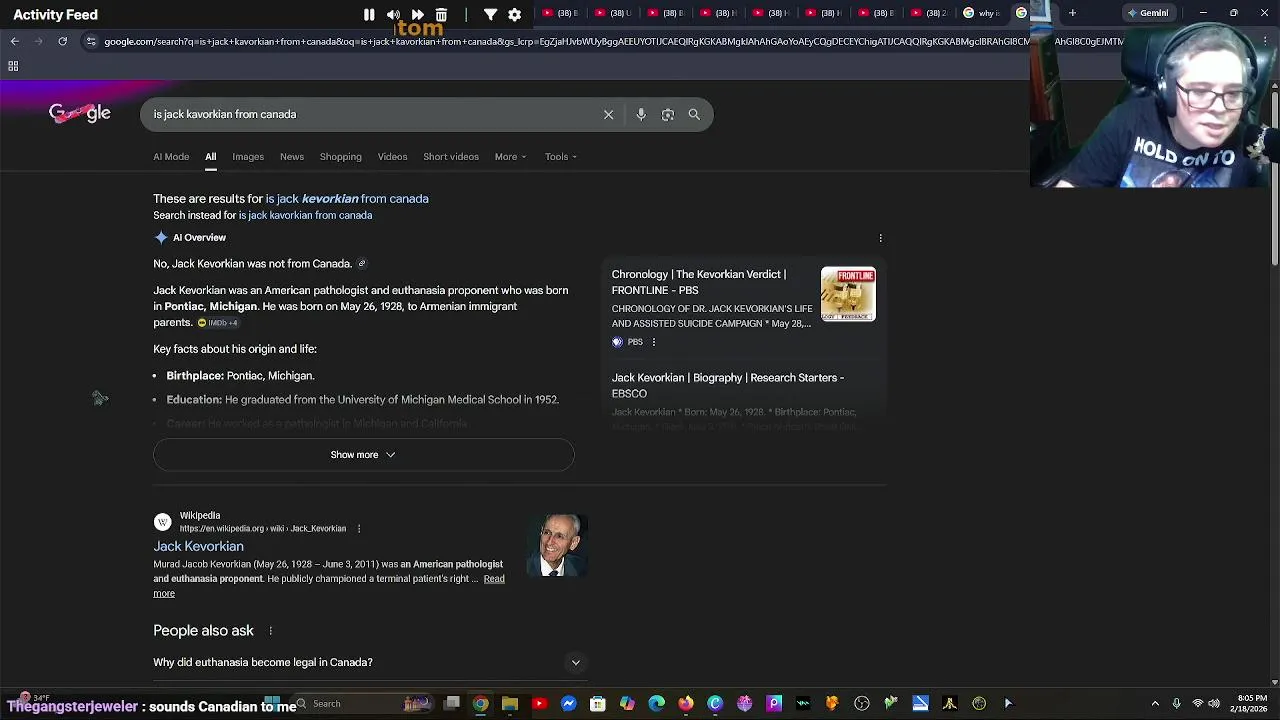The image size is (1280, 720).
Task: Start voice search via microphone icon
Action: pyautogui.click(x=641, y=114)
